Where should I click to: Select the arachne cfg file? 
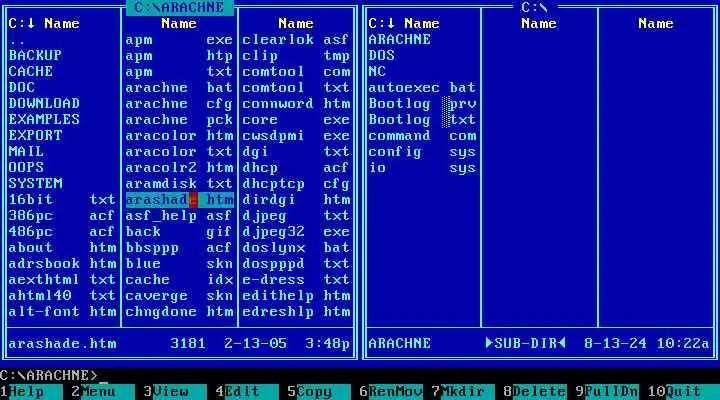180,104
